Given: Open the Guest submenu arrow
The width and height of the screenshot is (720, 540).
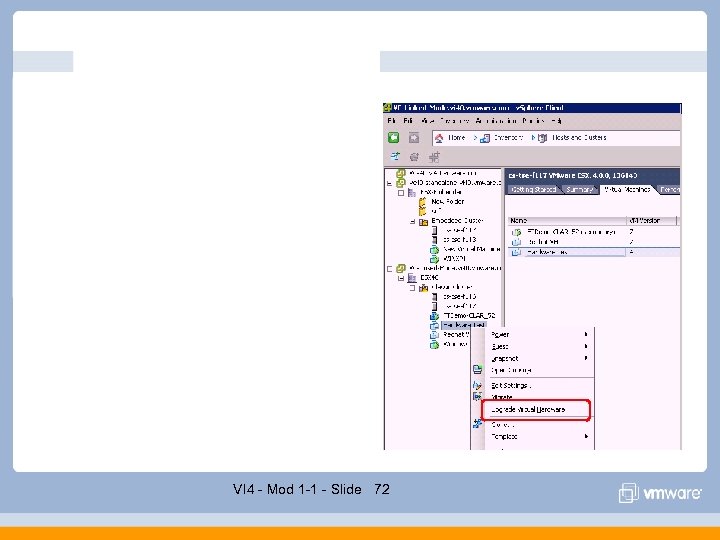Looking at the screenshot, I should [586, 346].
